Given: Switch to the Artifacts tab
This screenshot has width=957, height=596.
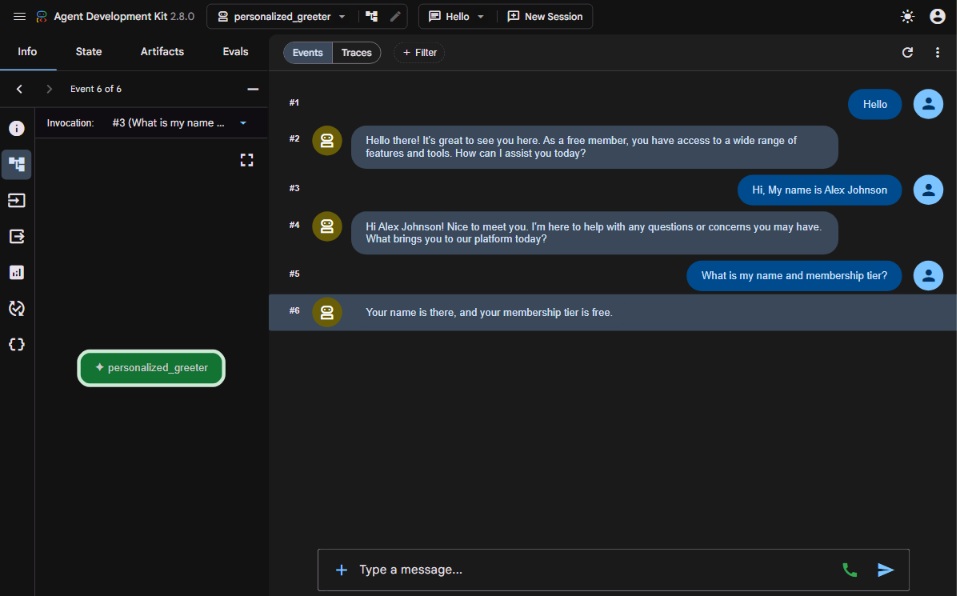Looking at the screenshot, I should pyautogui.click(x=162, y=52).
